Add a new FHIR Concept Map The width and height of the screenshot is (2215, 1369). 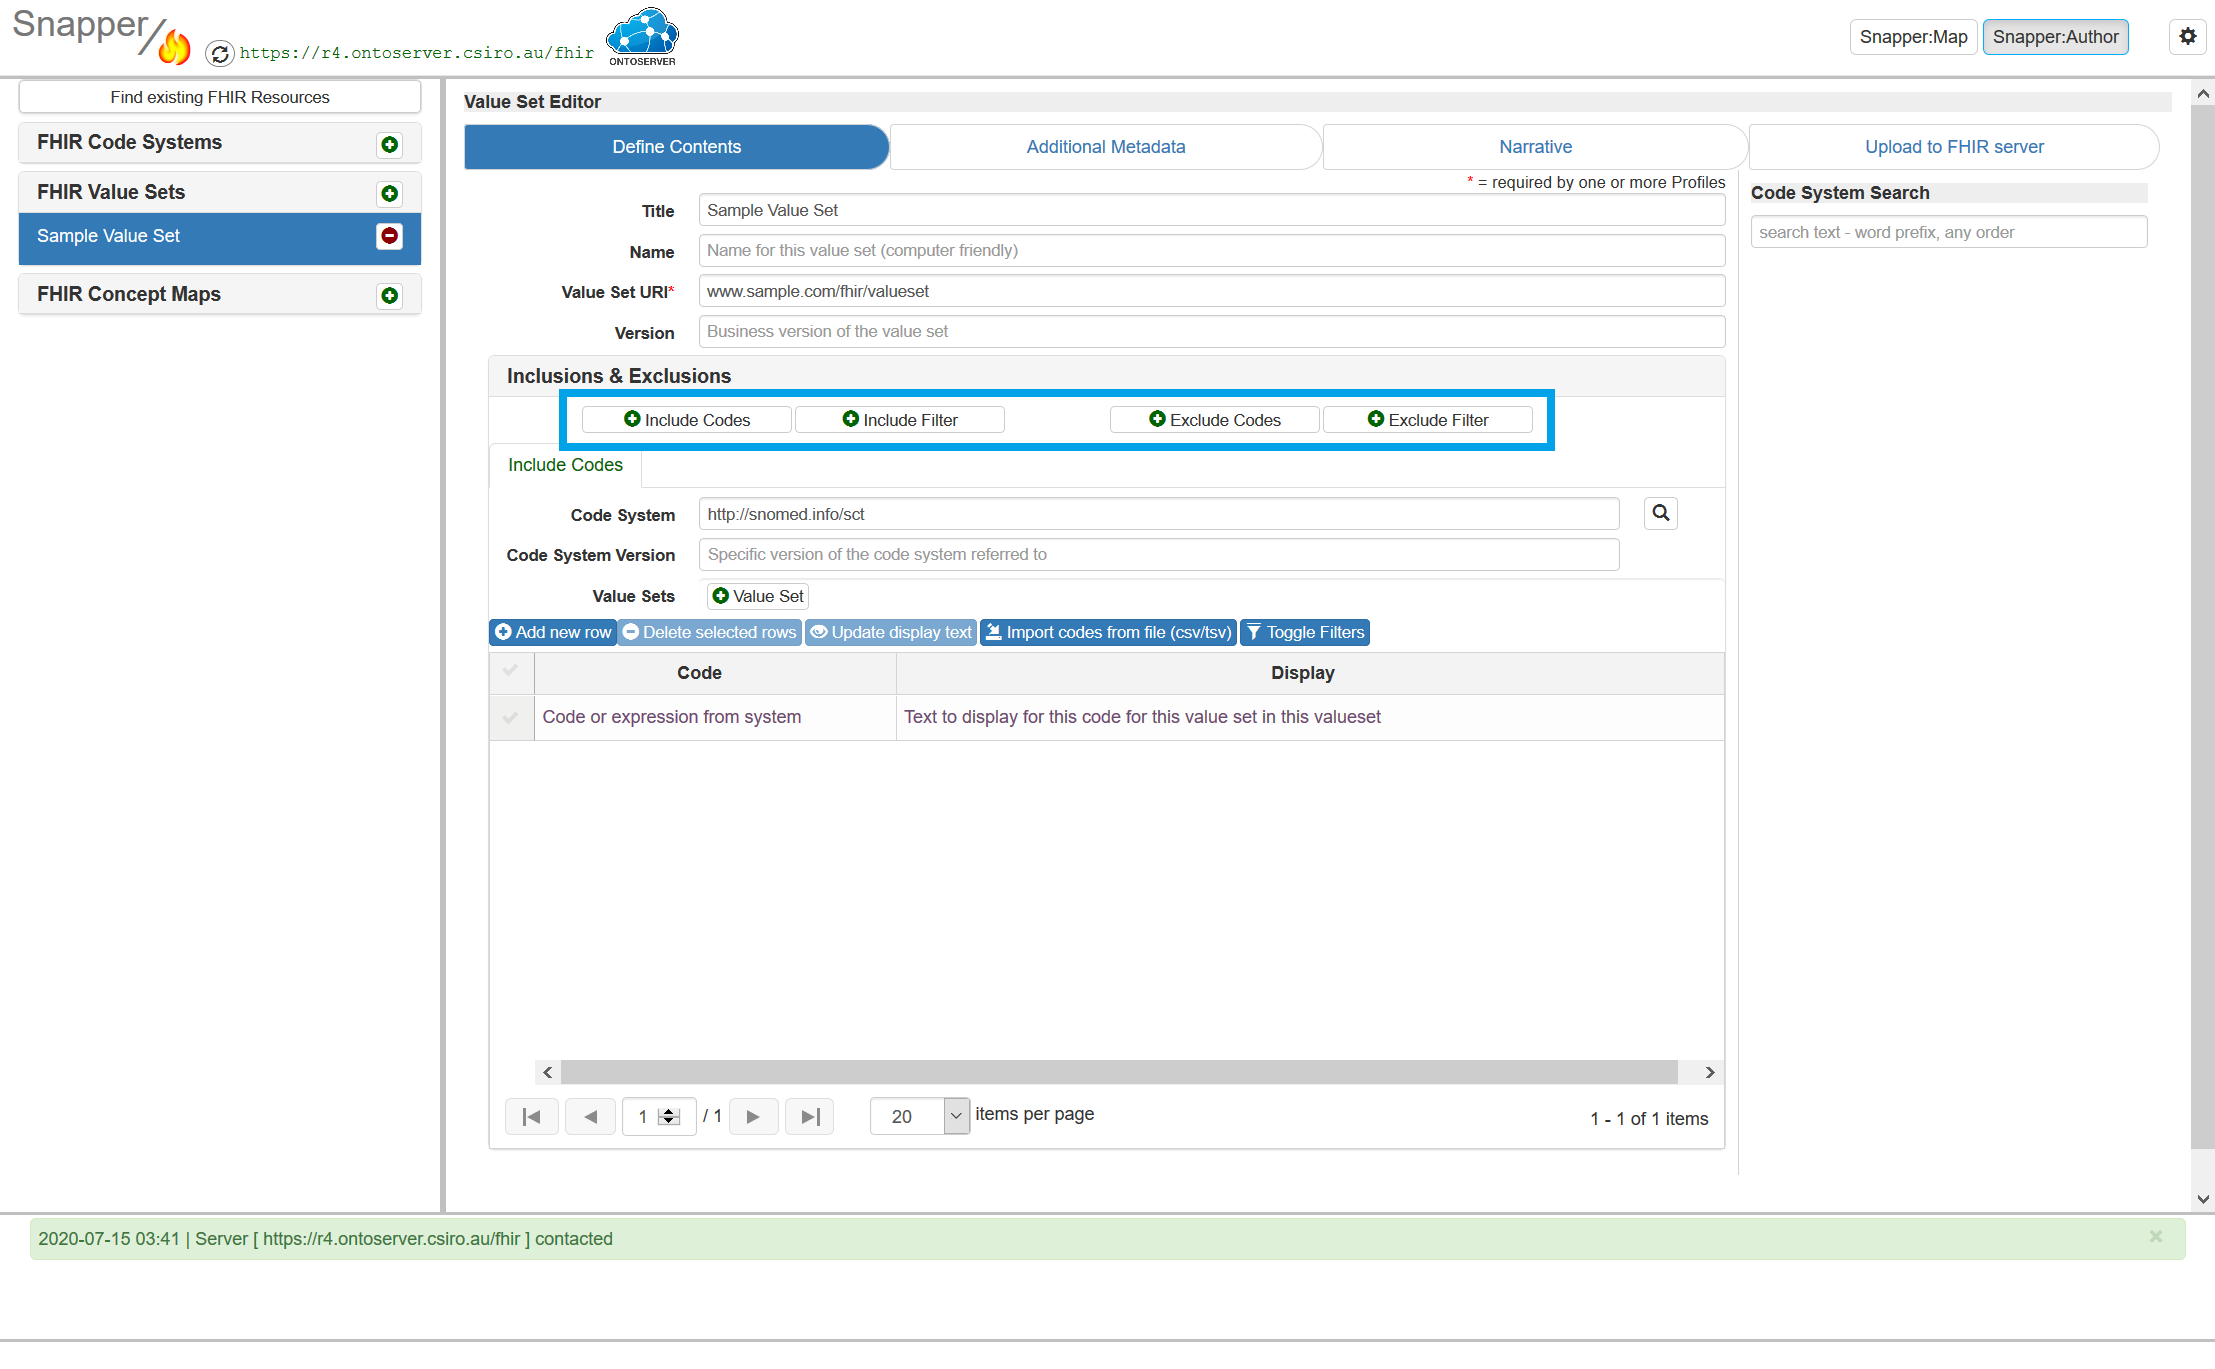pos(390,295)
